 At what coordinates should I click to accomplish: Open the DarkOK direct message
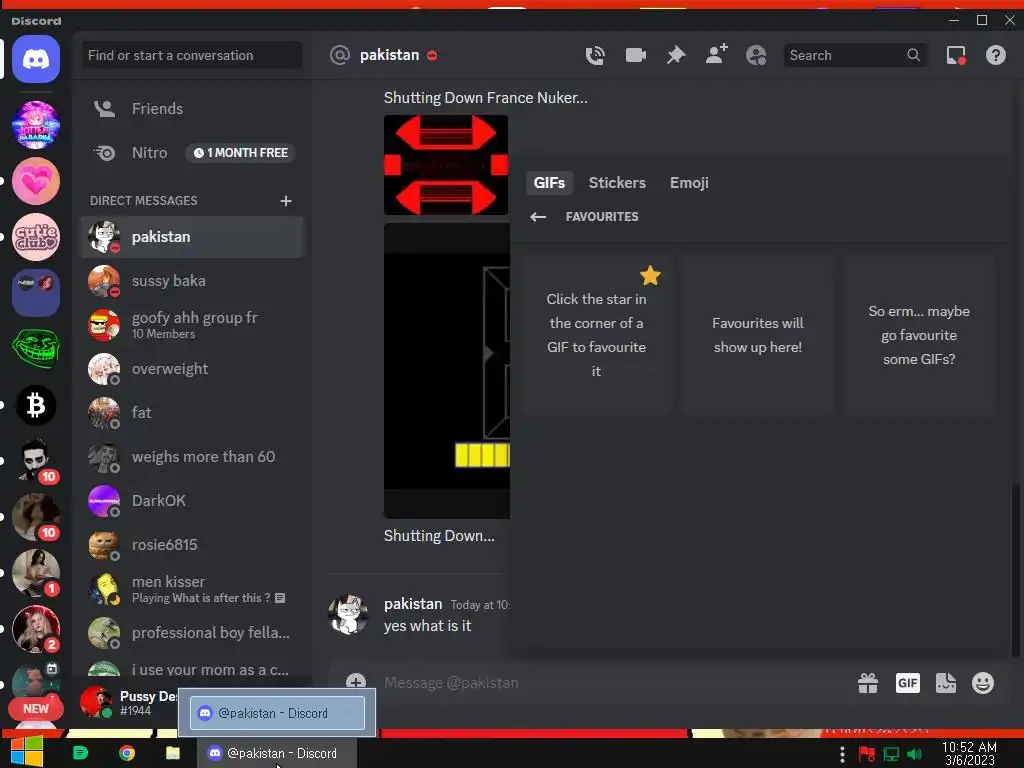(x=191, y=501)
